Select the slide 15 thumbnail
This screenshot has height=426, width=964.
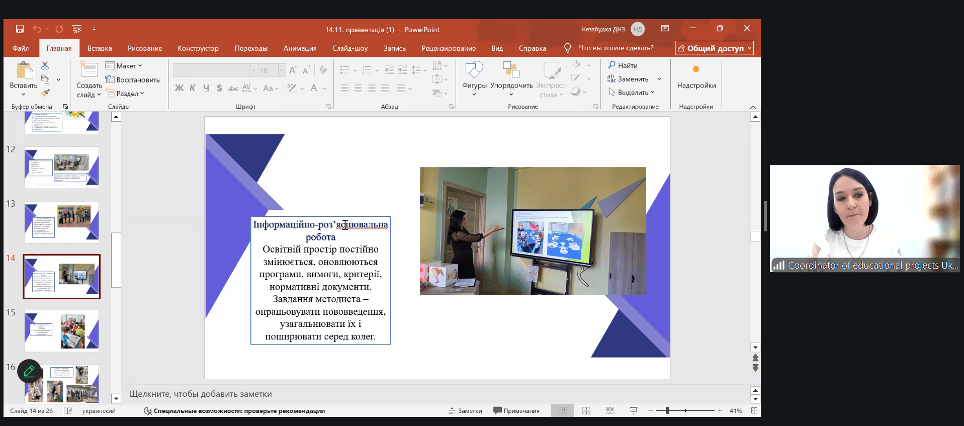pyautogui.click(x=61, y=329)
